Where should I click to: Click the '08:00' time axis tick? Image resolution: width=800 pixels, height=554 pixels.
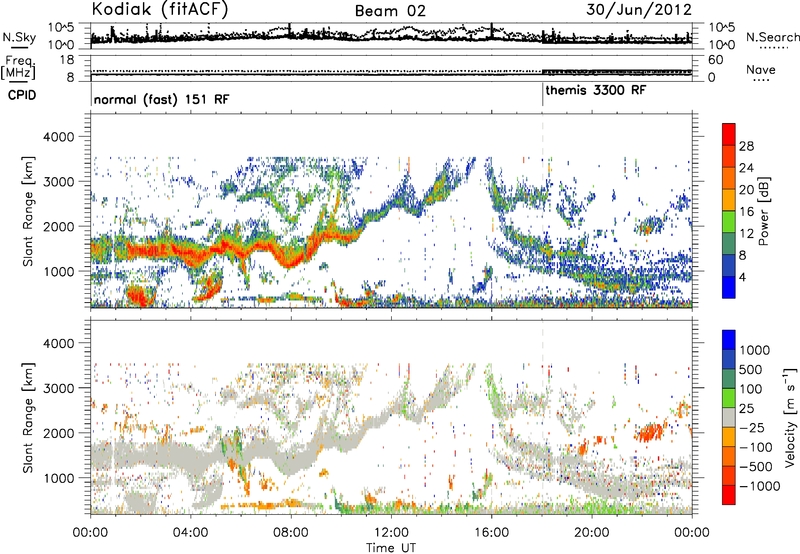point(291,533)
